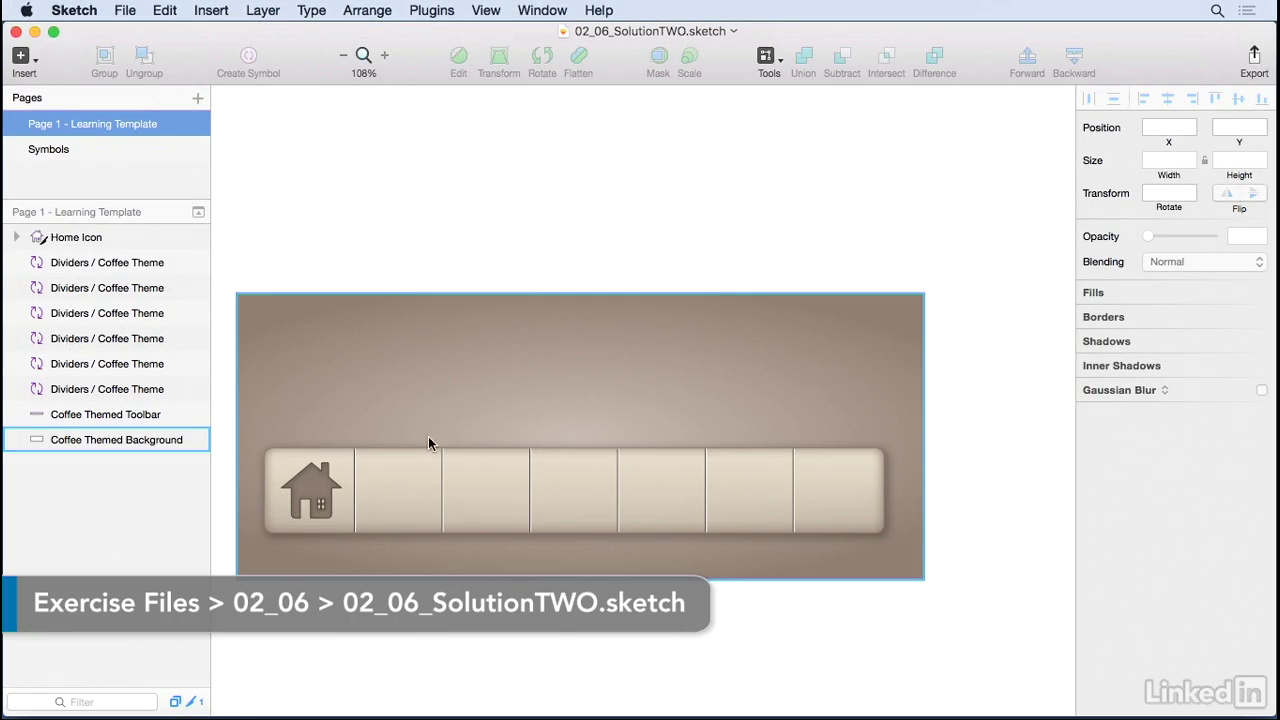Click align right icon in inspector
This screenshot has width=1280, height=720.
click(1191, 98)
